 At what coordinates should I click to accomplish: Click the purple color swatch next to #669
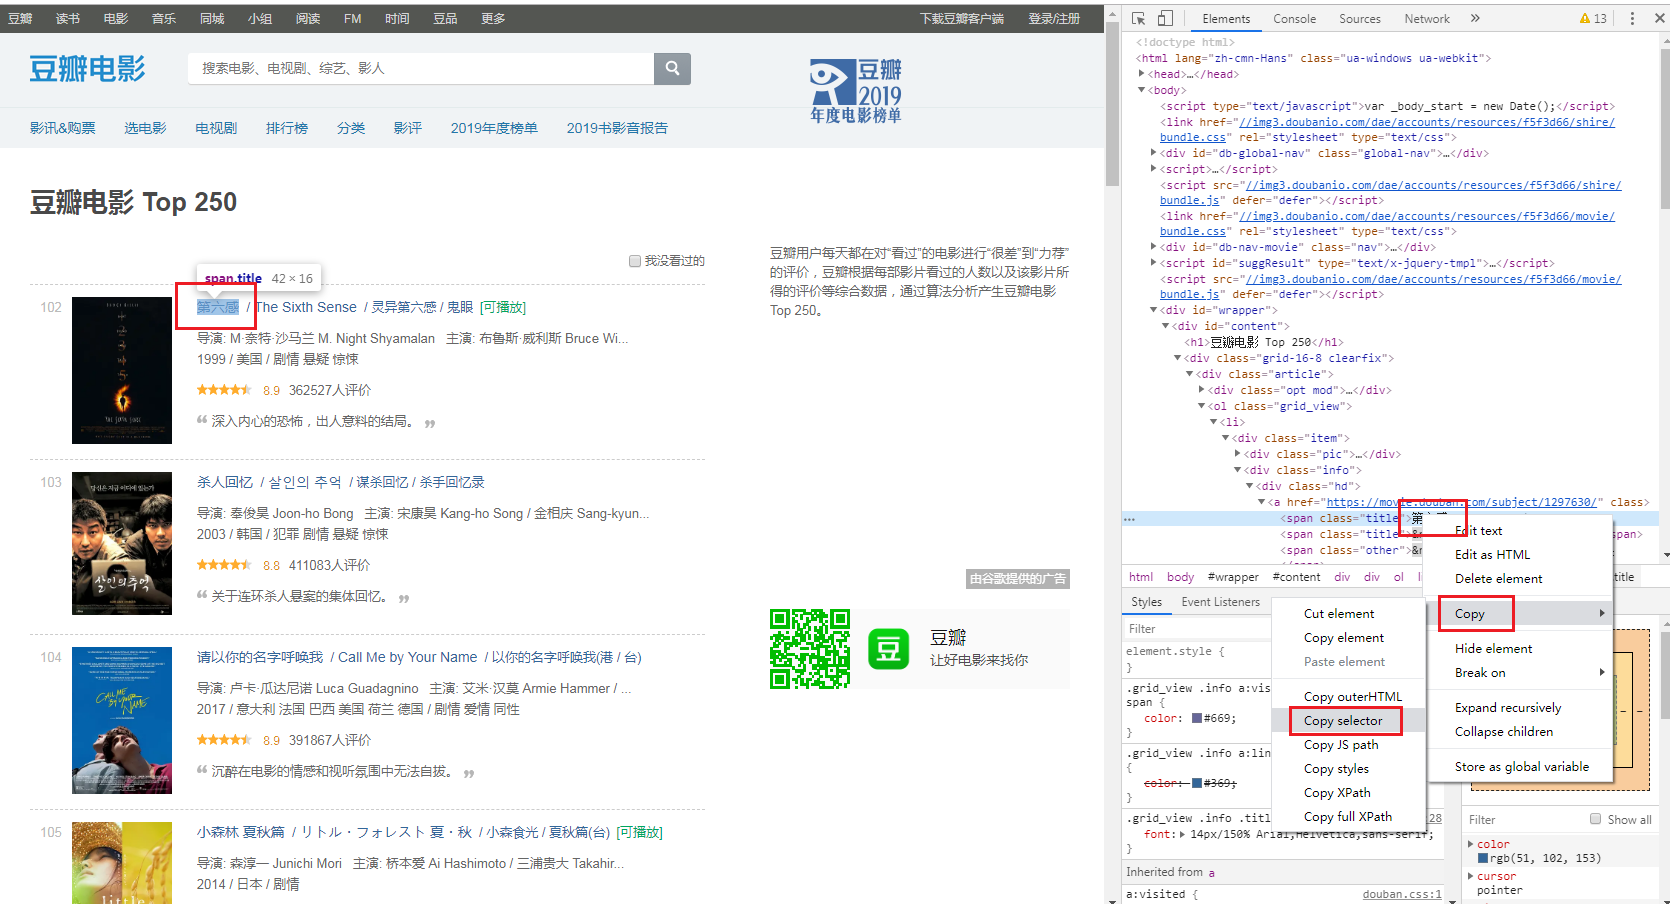tap(1197, 718)
